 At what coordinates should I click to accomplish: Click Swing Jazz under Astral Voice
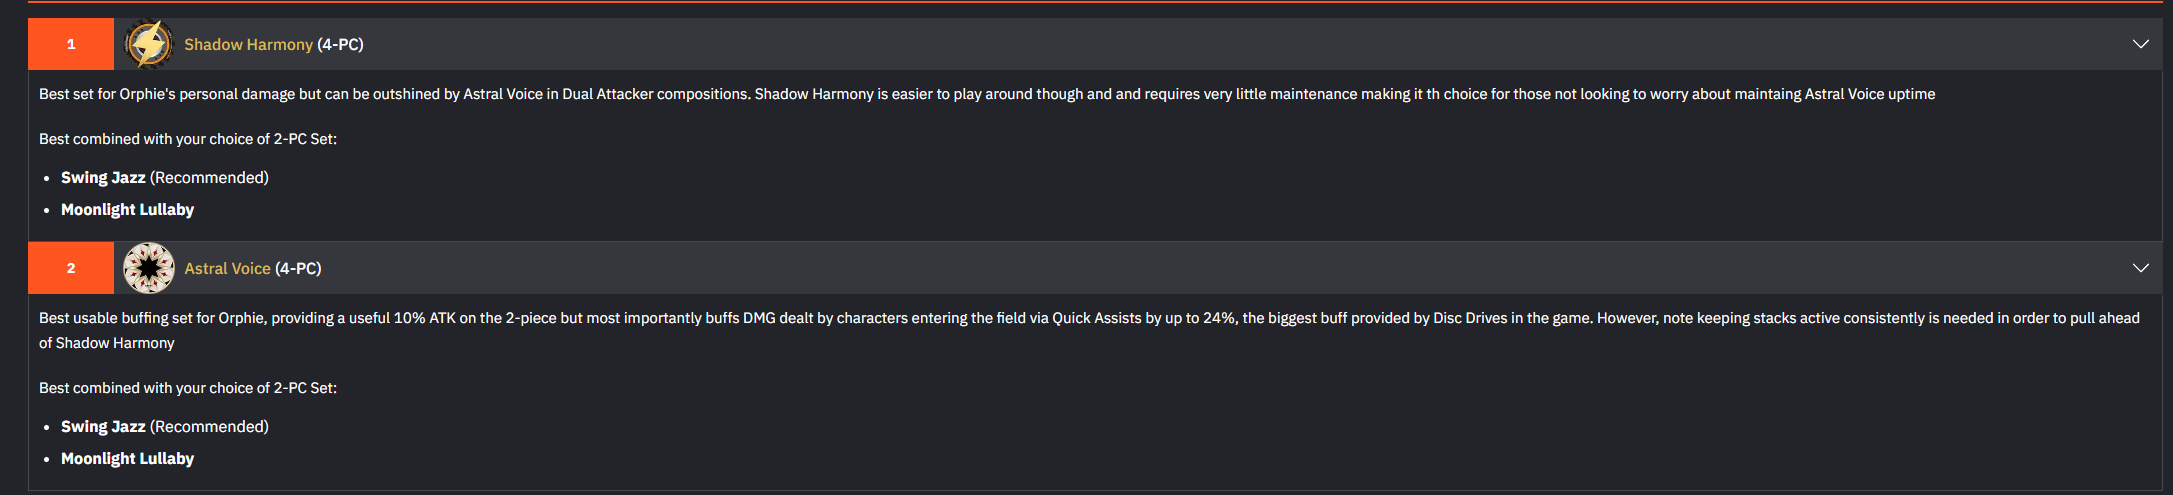click(x=103, y=427)
